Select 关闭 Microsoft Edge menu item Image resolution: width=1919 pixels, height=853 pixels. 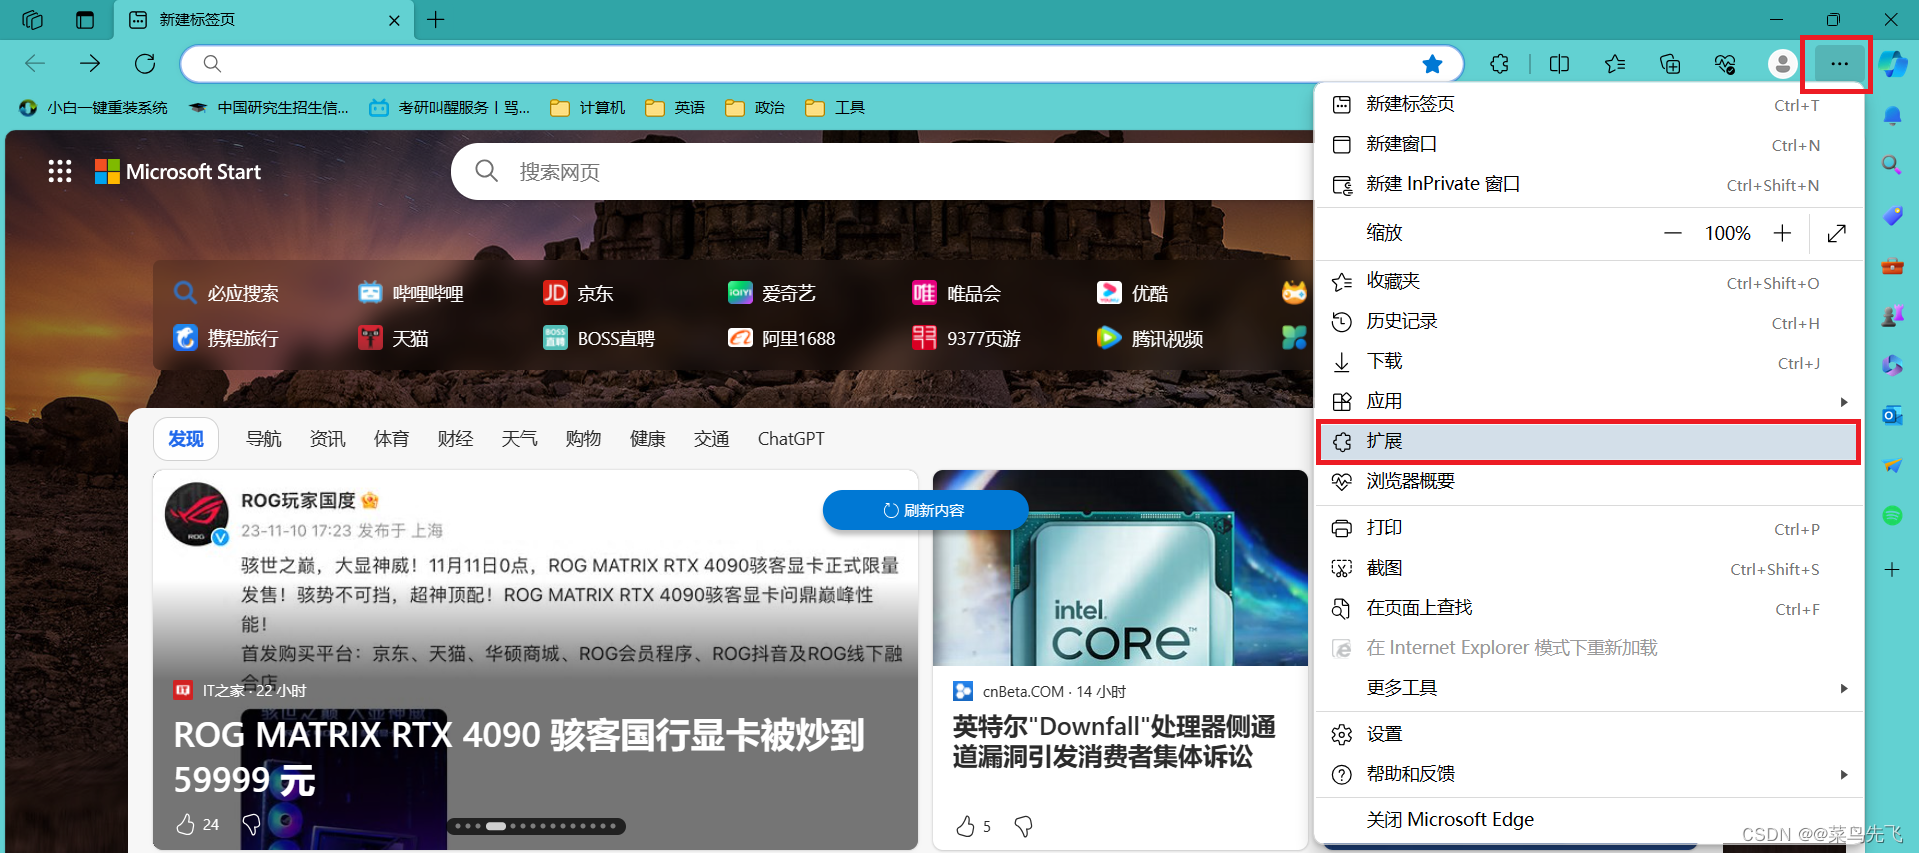1589,820
